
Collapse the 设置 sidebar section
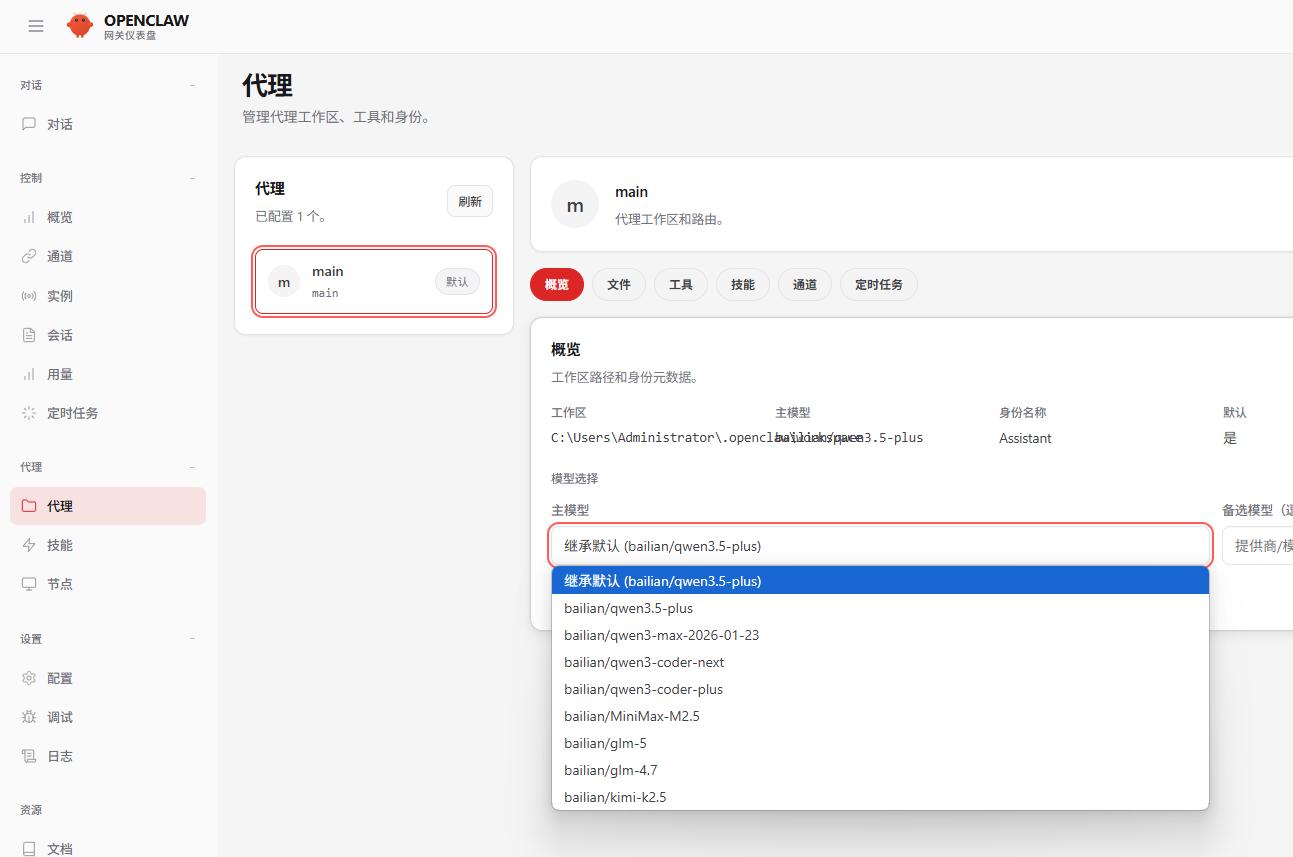pos(192,639)
